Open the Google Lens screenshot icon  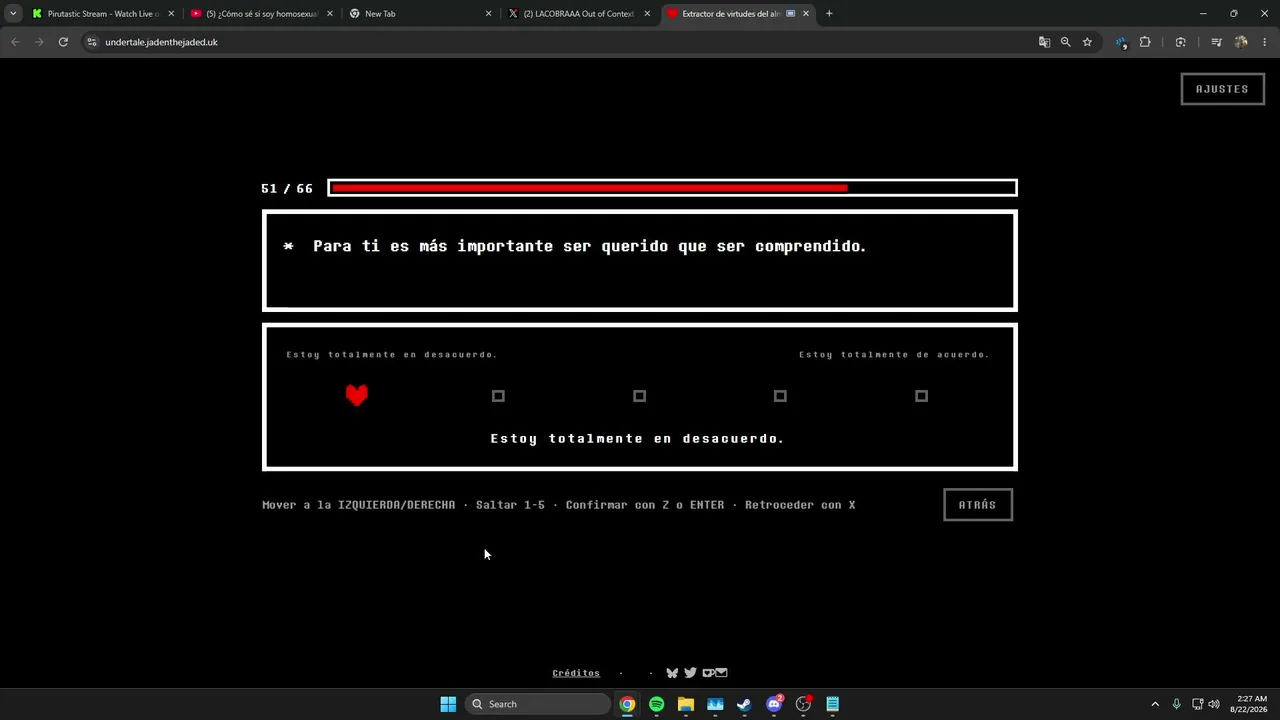click(x=1181, y=42)
